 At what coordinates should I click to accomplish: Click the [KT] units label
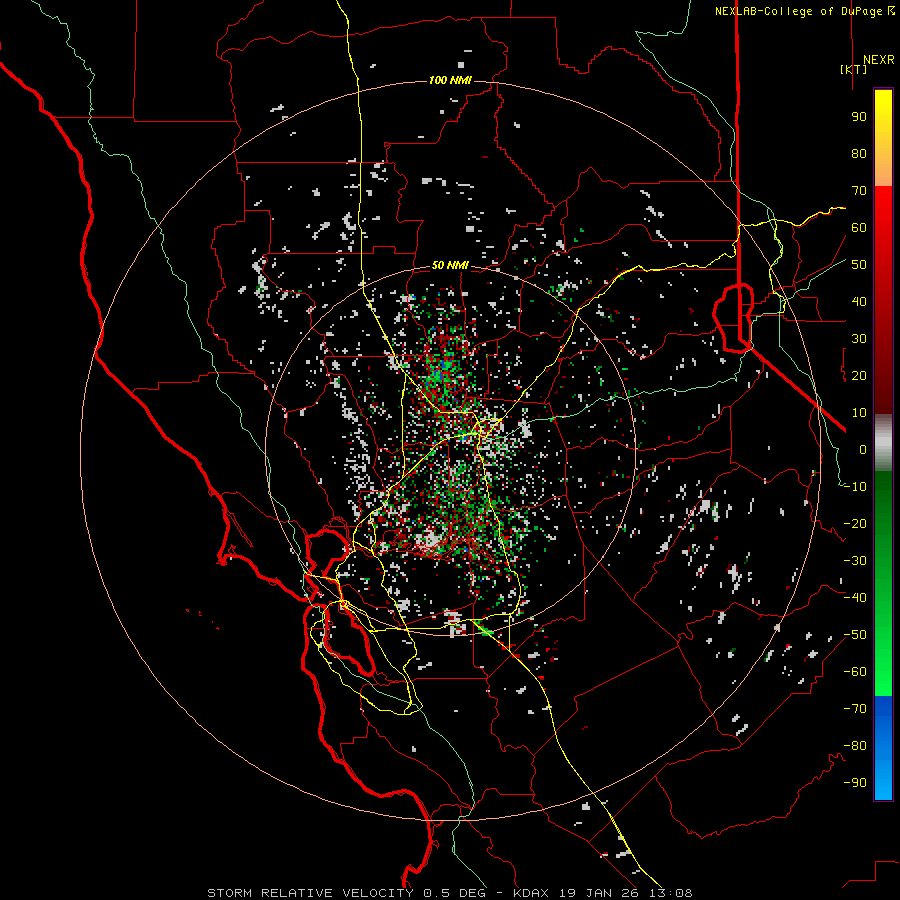pos(854,69)
